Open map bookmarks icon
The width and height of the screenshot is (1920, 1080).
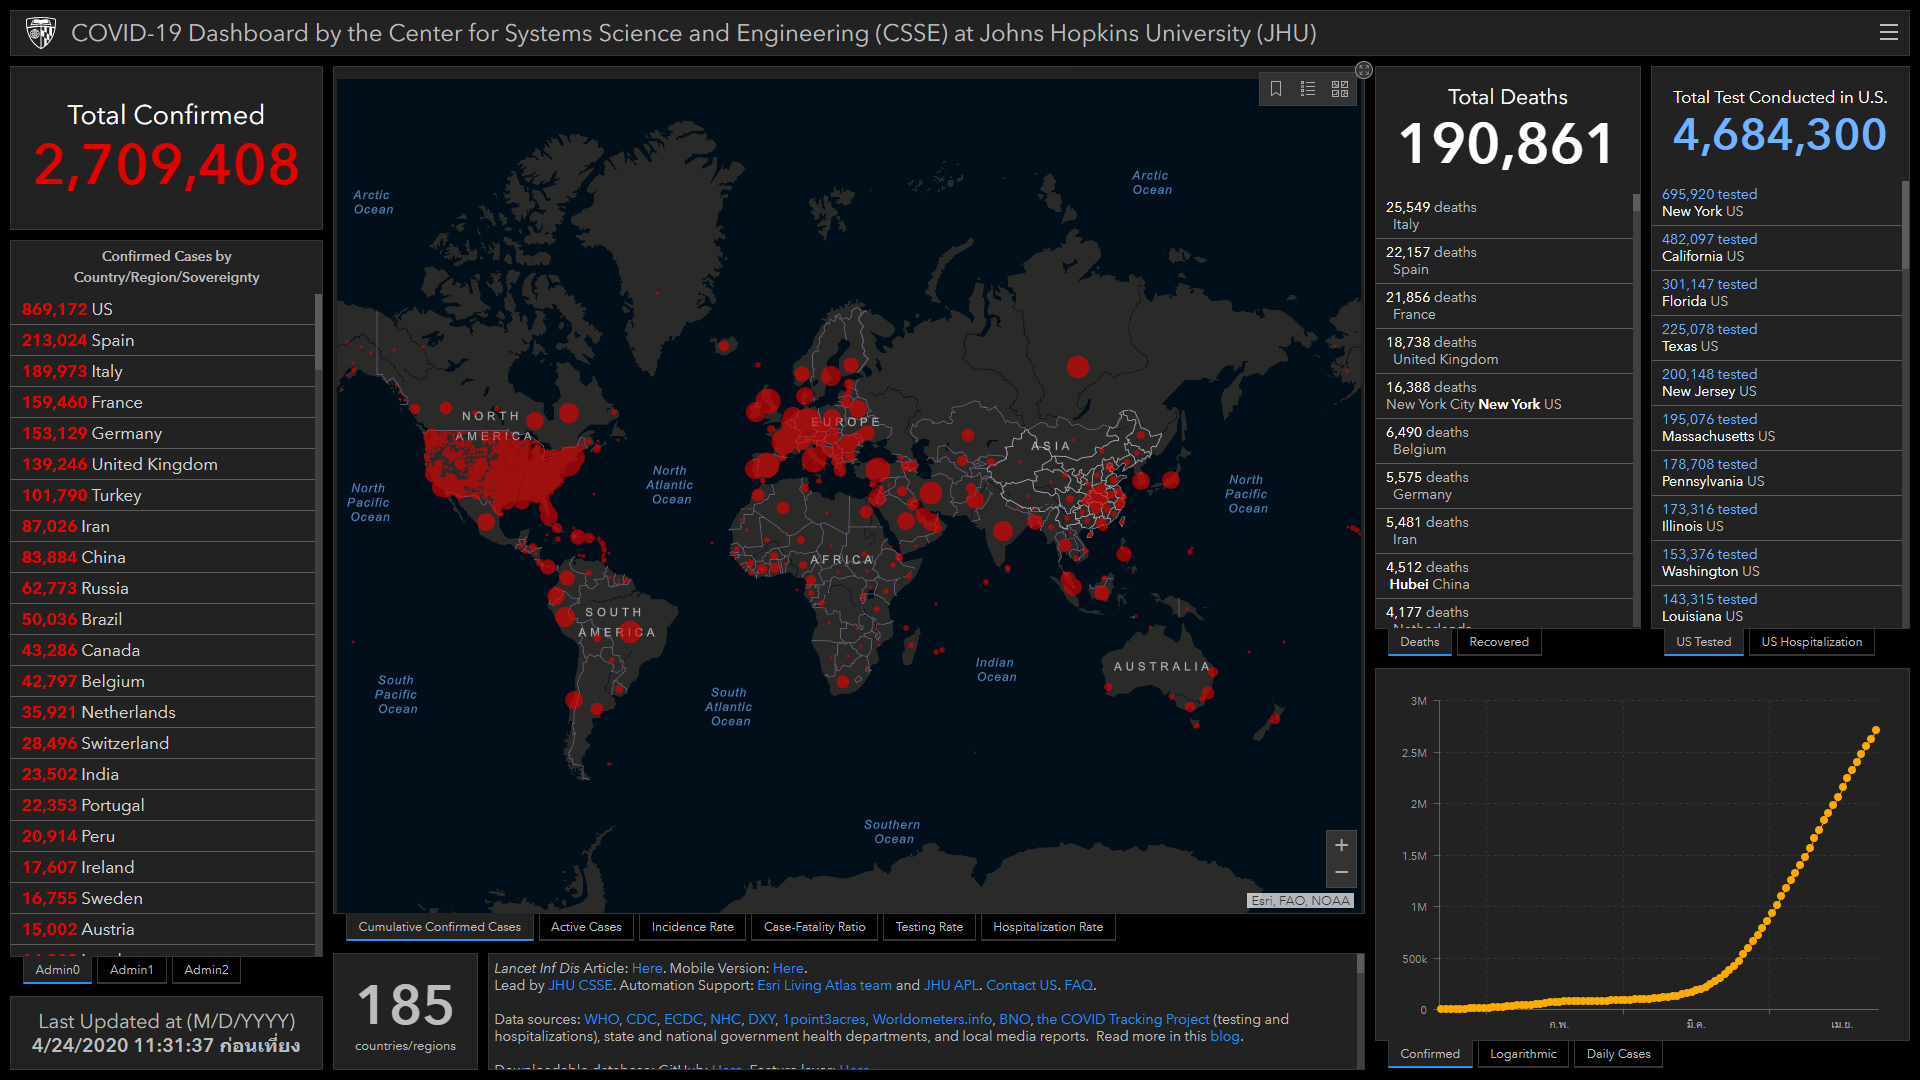click(1276, 89)
